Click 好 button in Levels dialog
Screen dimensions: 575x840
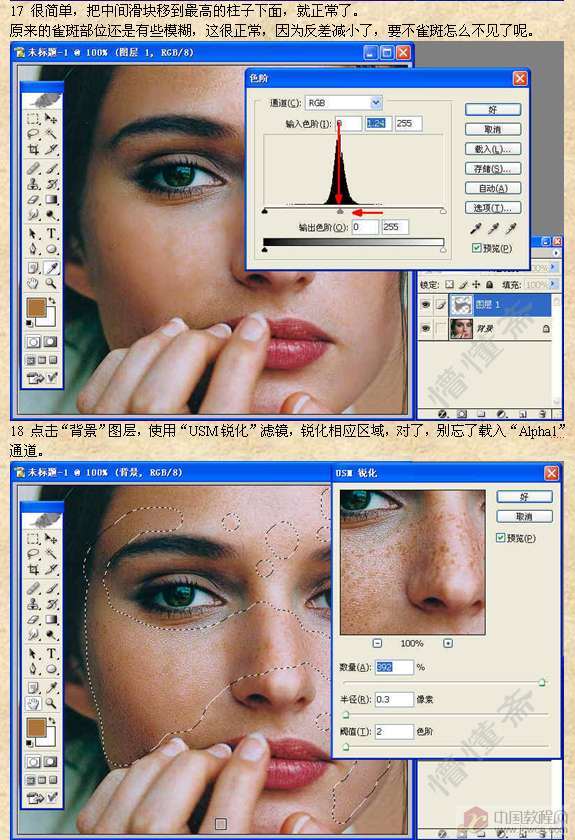click(x=492, y=109)
